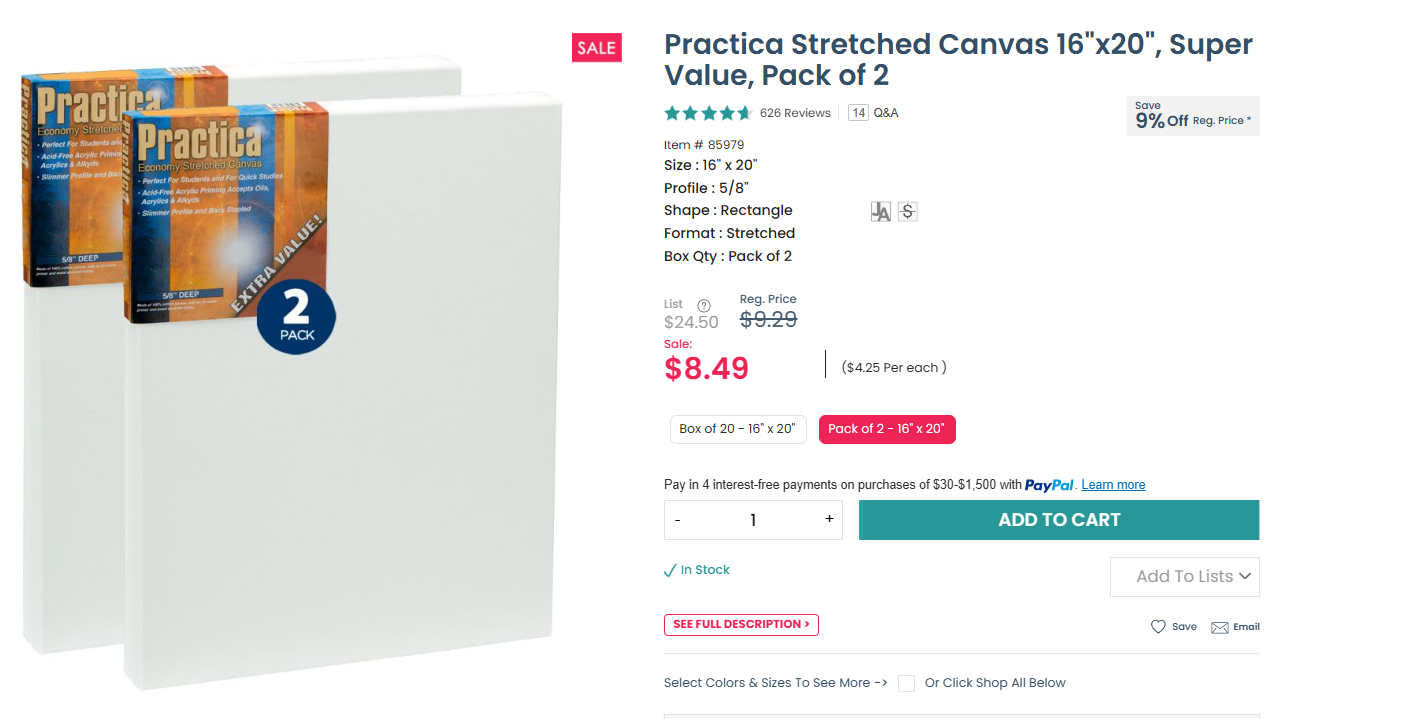Open the Add To Lists dropdown
1419x719 pixels.
coord(1184,577)
